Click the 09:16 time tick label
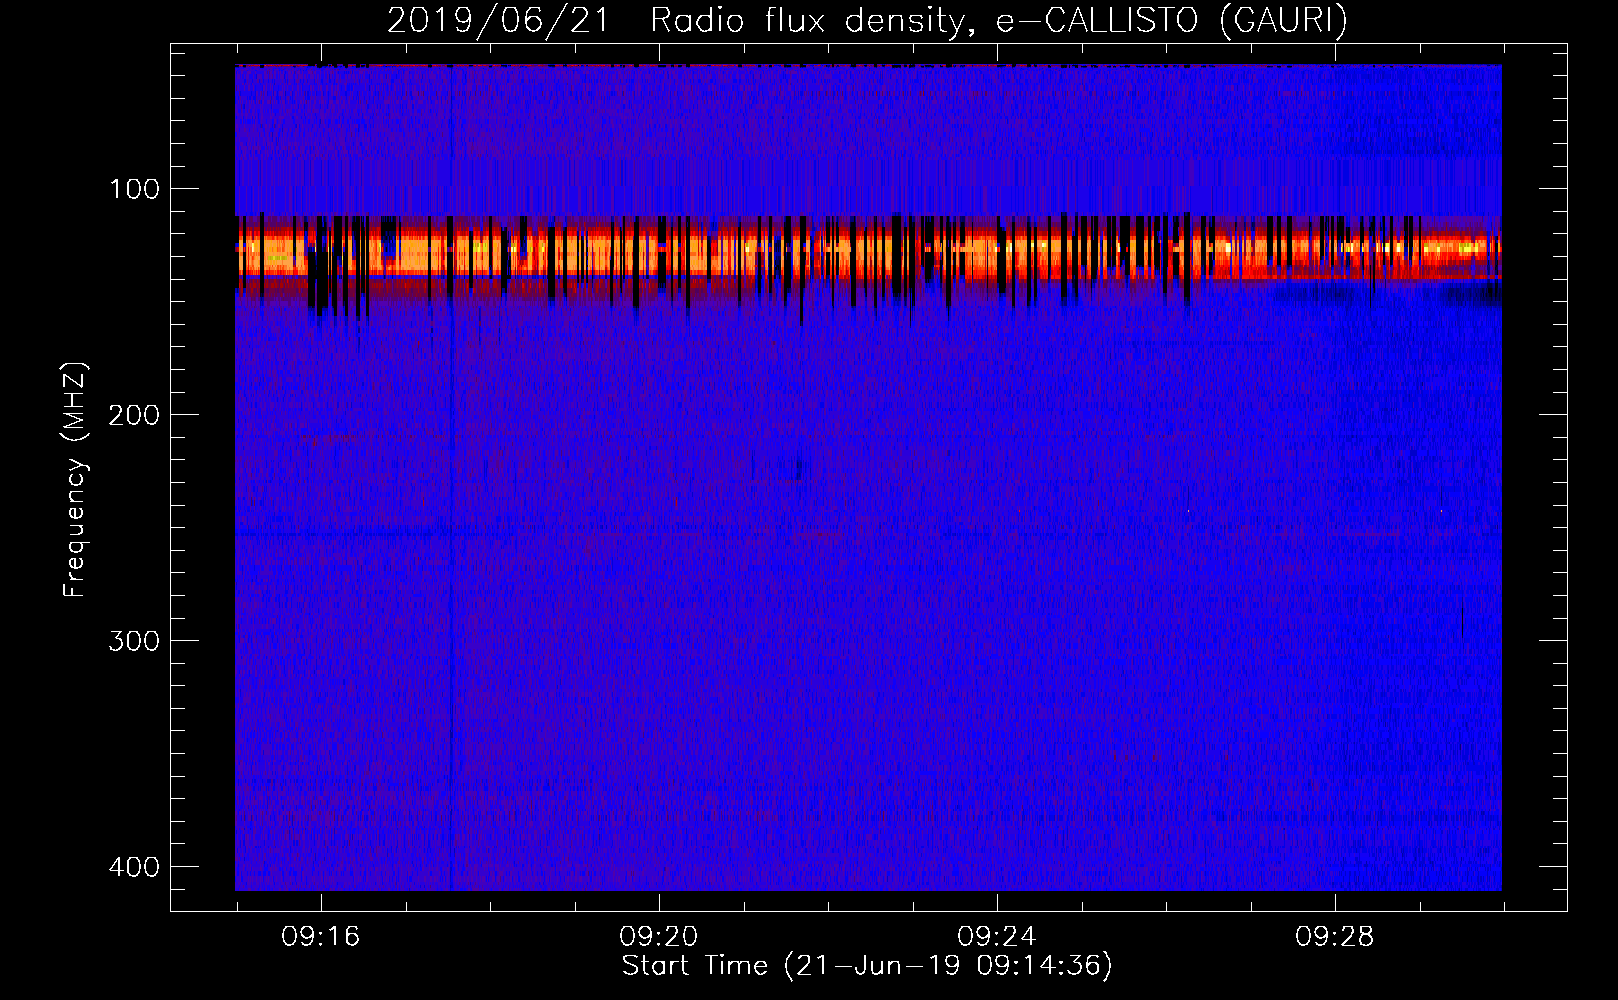 321,937
